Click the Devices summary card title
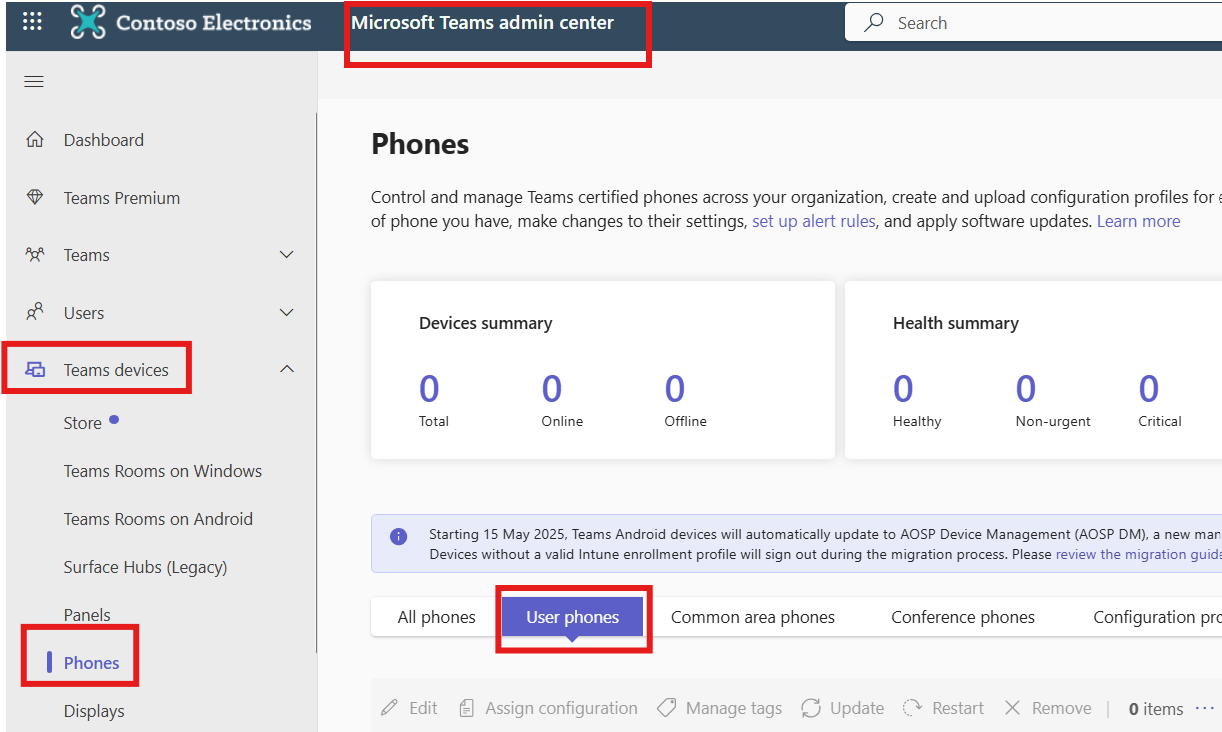 (x=485, y=323)
